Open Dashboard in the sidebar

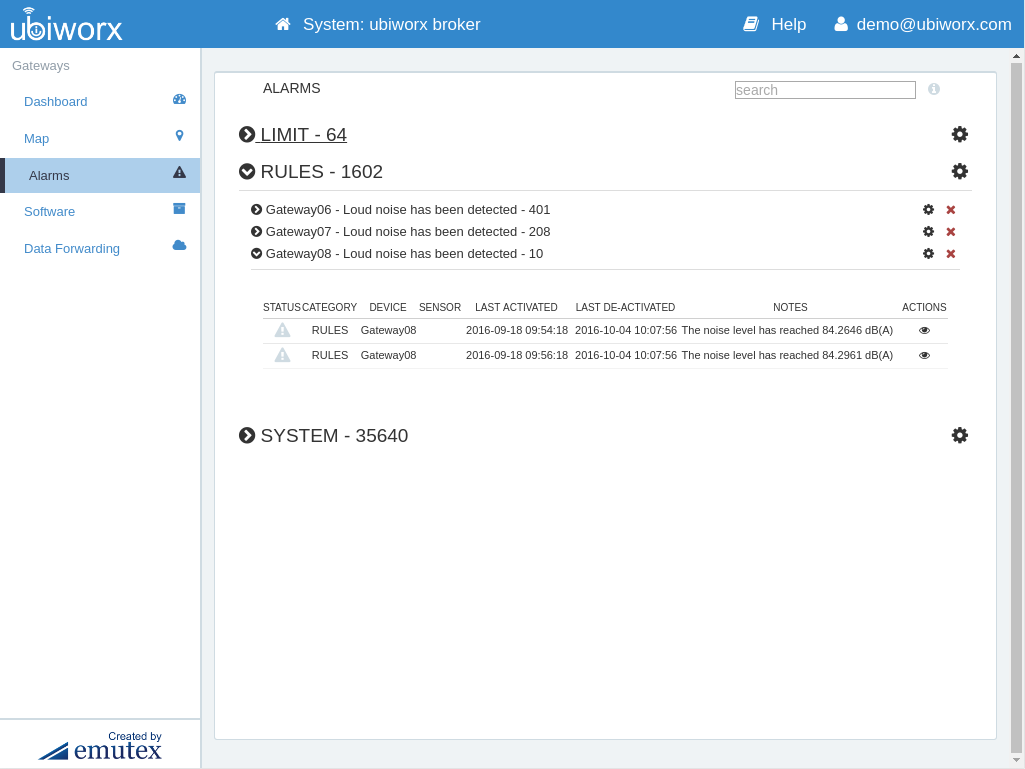click(56, 101)
